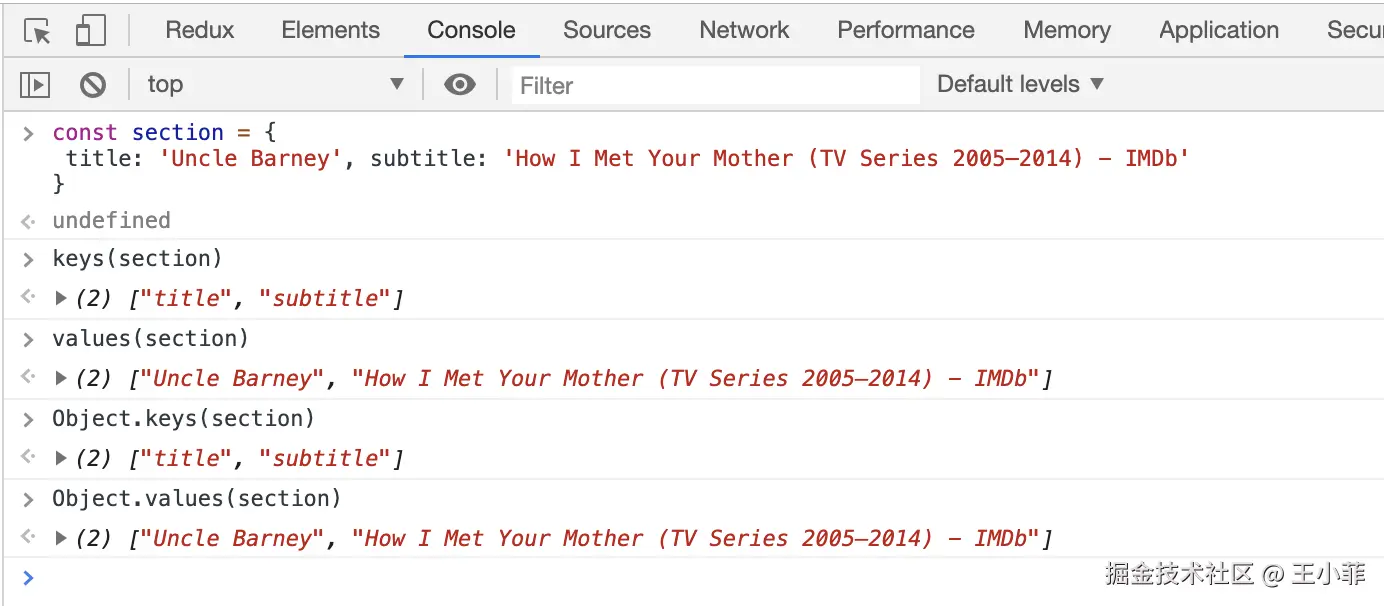Open the Application tab
Image resolution: width=1384 pixels, height=606 pixels.
[1218, 30]
